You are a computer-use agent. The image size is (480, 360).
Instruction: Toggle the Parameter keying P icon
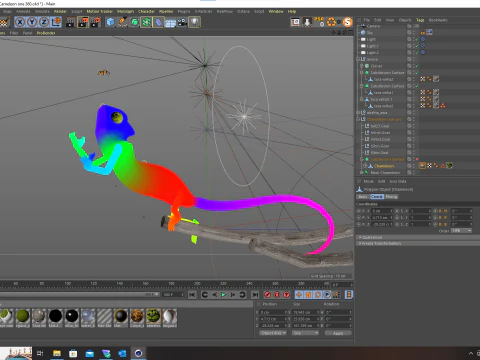pos(327,295)
